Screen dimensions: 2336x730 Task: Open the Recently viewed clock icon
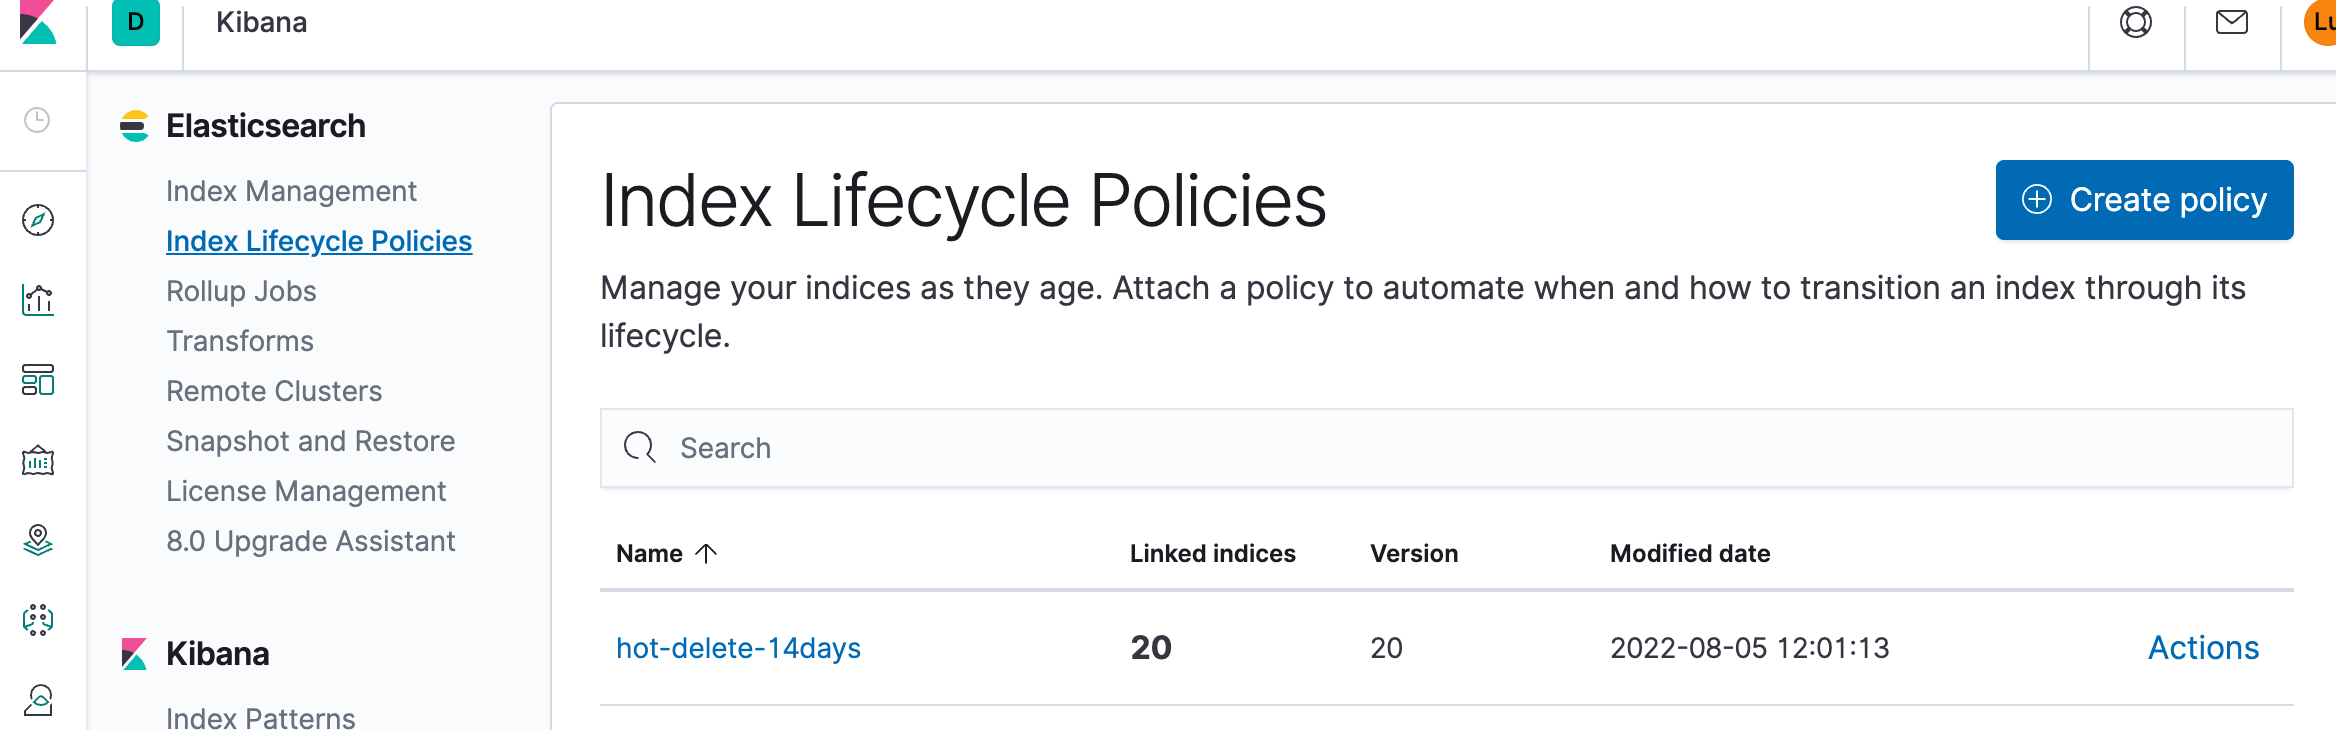pyautogui.click(x=37, y=120)
